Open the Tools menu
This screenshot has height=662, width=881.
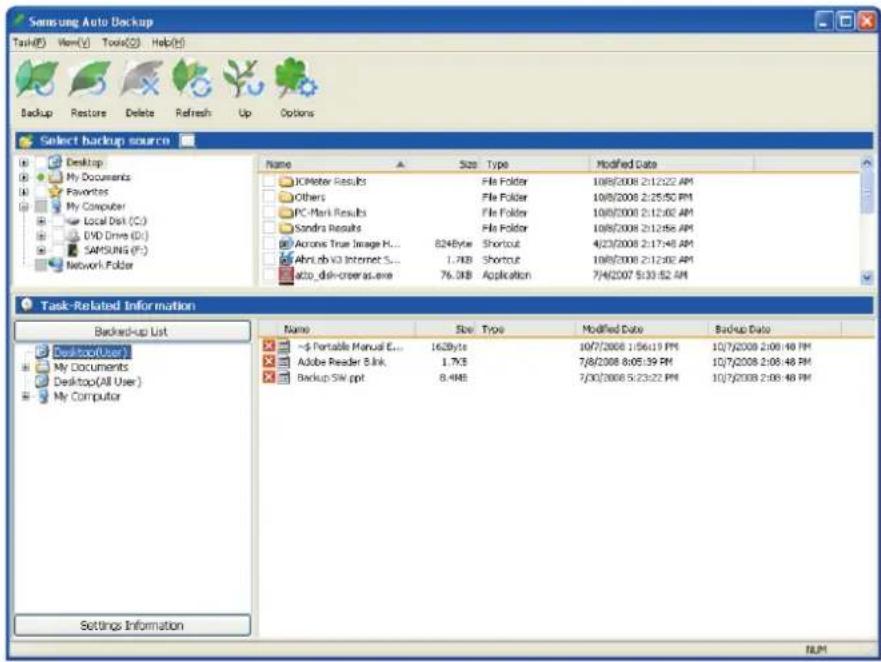(x=121, y=43)
